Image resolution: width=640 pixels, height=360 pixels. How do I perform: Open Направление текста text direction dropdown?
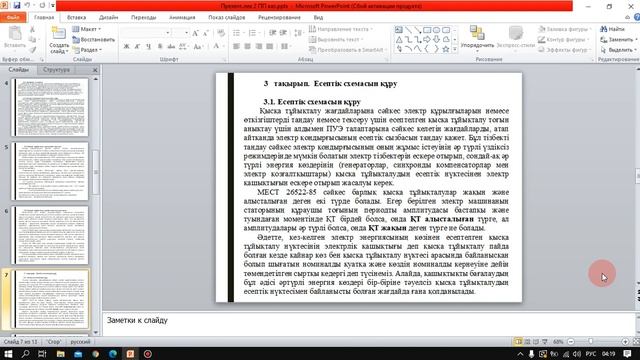coord(341,29)
